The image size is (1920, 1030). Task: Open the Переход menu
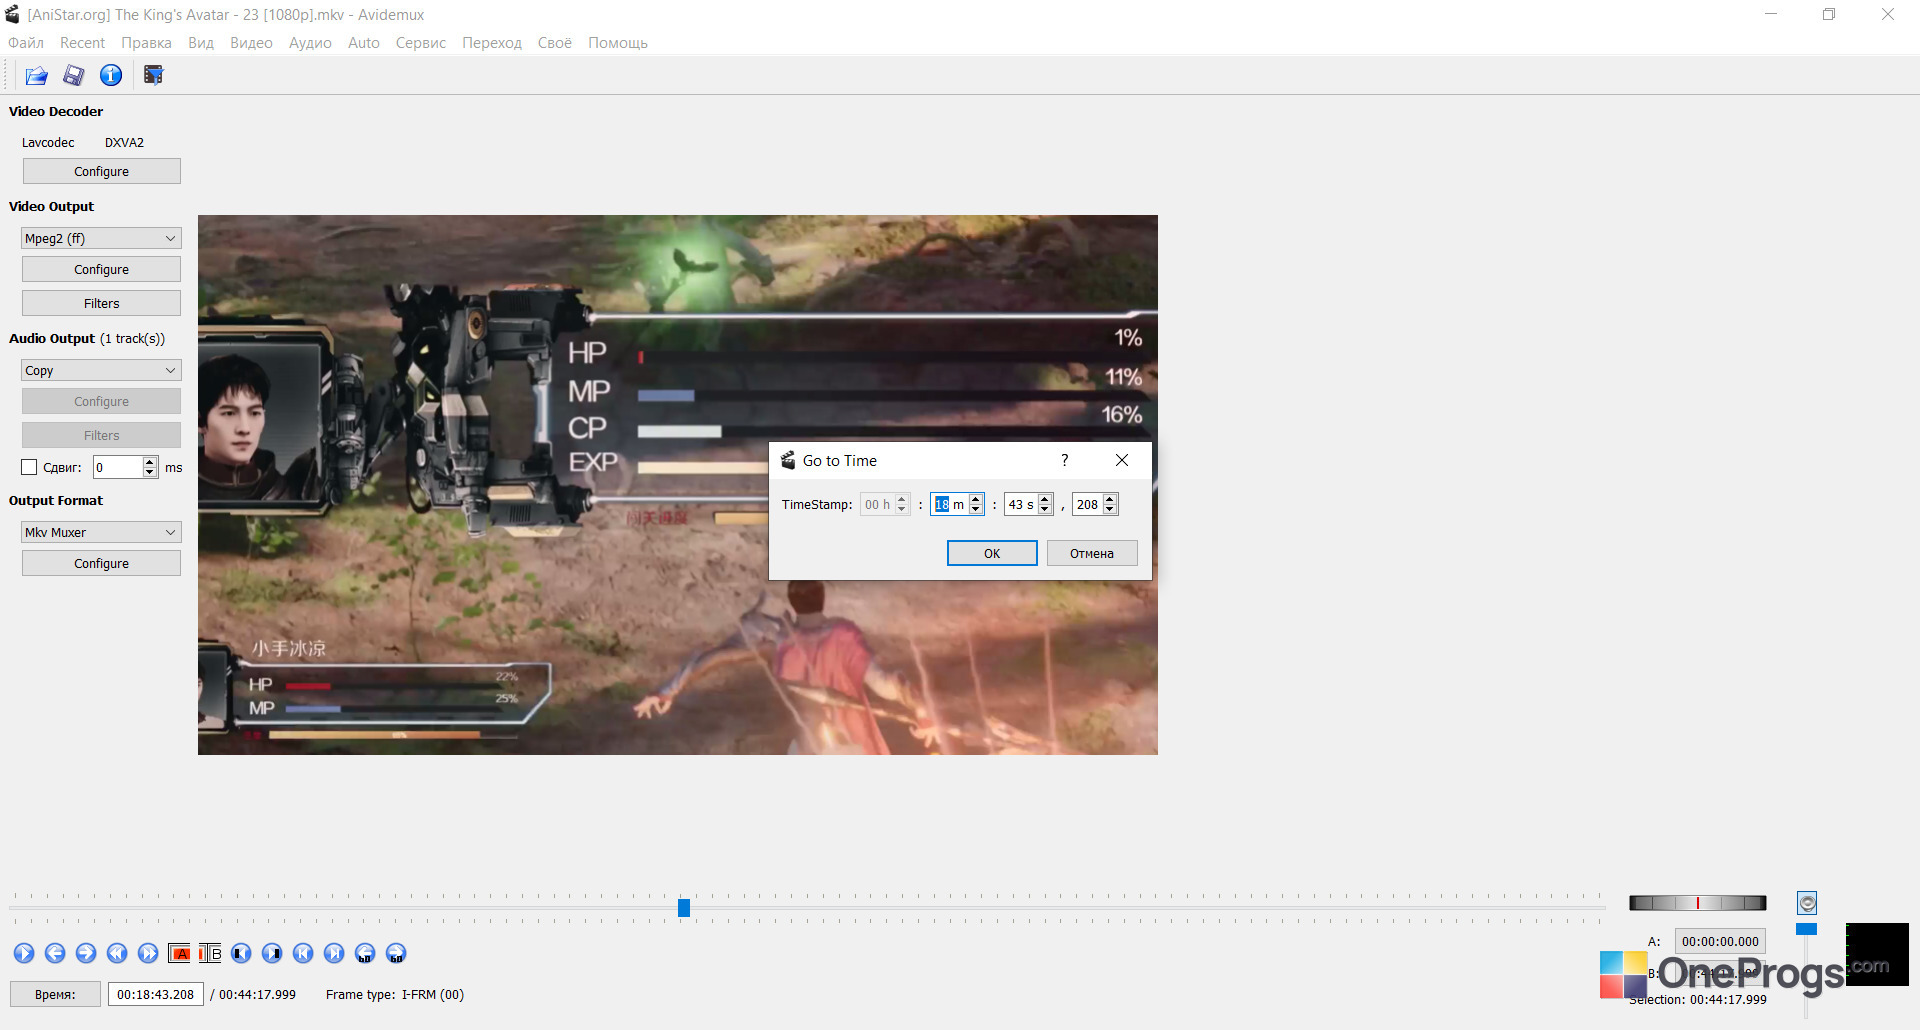point(492,43)
